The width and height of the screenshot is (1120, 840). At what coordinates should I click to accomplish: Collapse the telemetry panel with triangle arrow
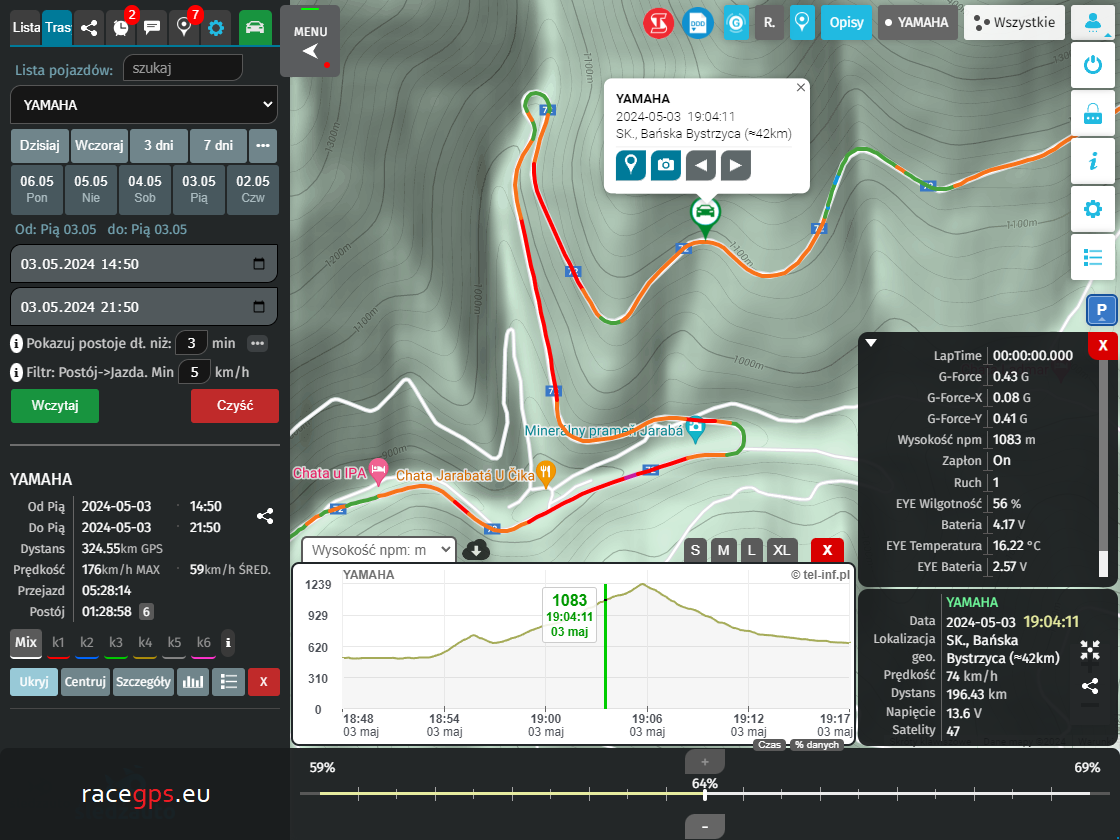871,343
